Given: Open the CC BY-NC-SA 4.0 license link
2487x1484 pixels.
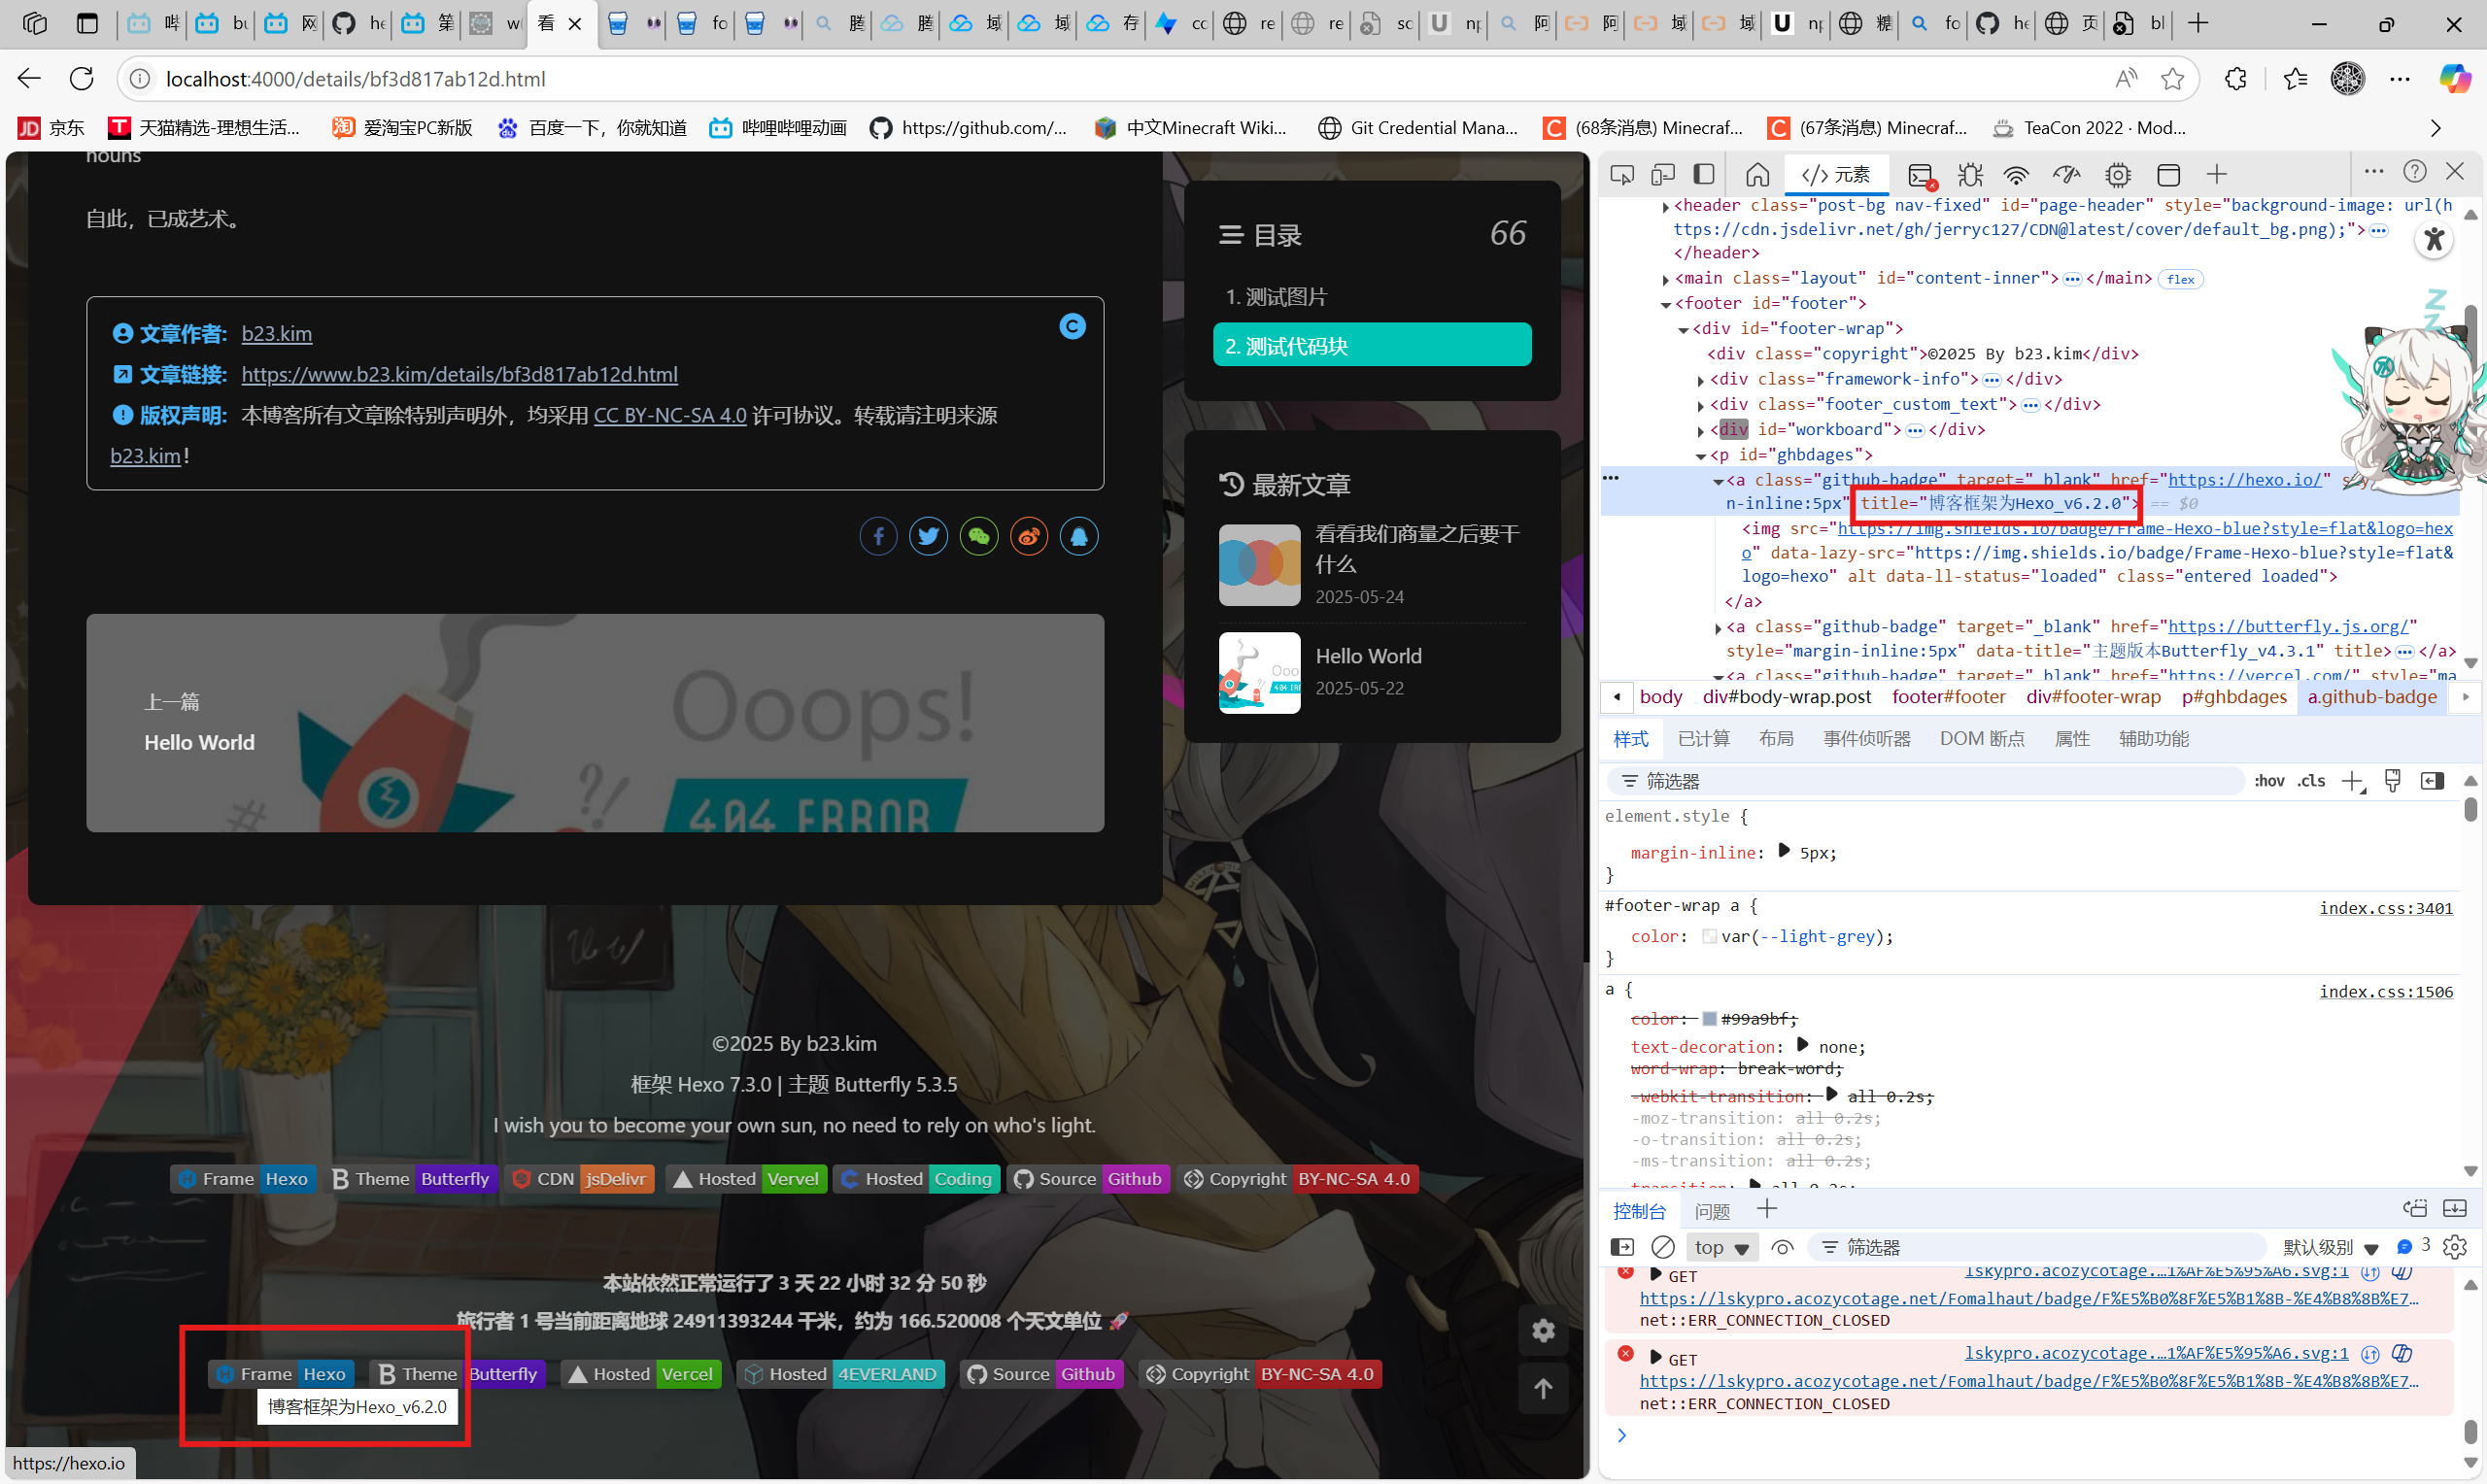Looking at the screenshot, I should tap(670, 415).
